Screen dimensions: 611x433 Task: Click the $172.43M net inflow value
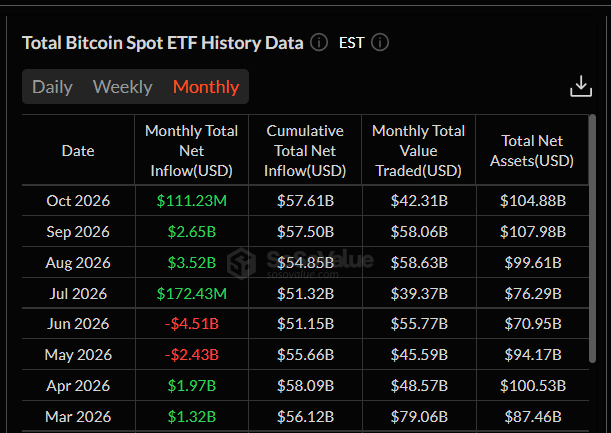pyautogui.click(x=191, y=293)
